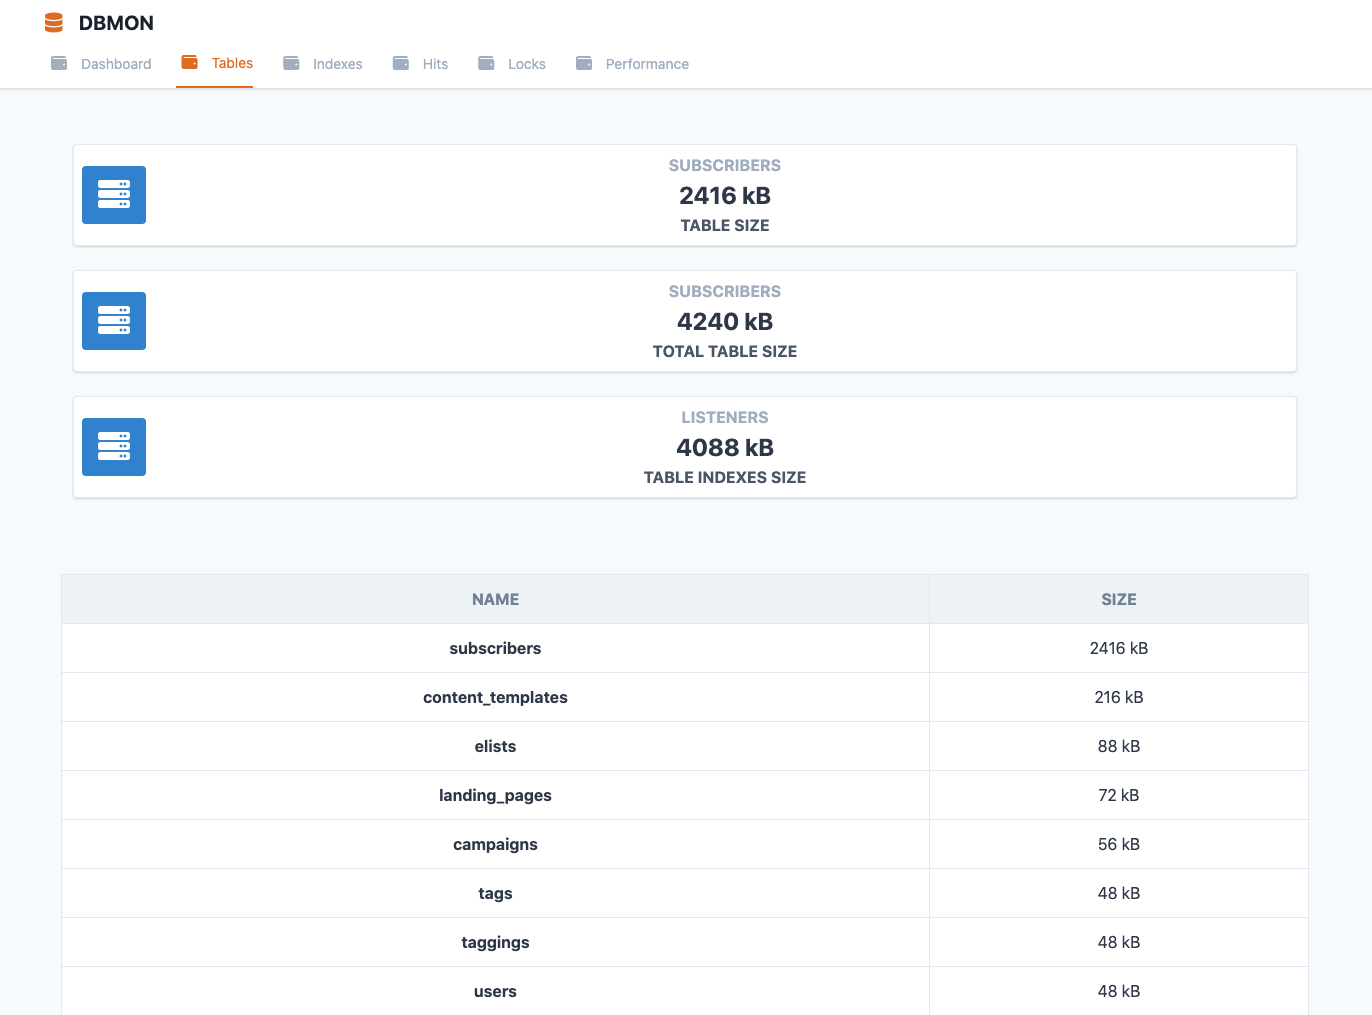Click the Dashboard window icon
Screen dimensions: 1372x1015
tap(60, 62)
